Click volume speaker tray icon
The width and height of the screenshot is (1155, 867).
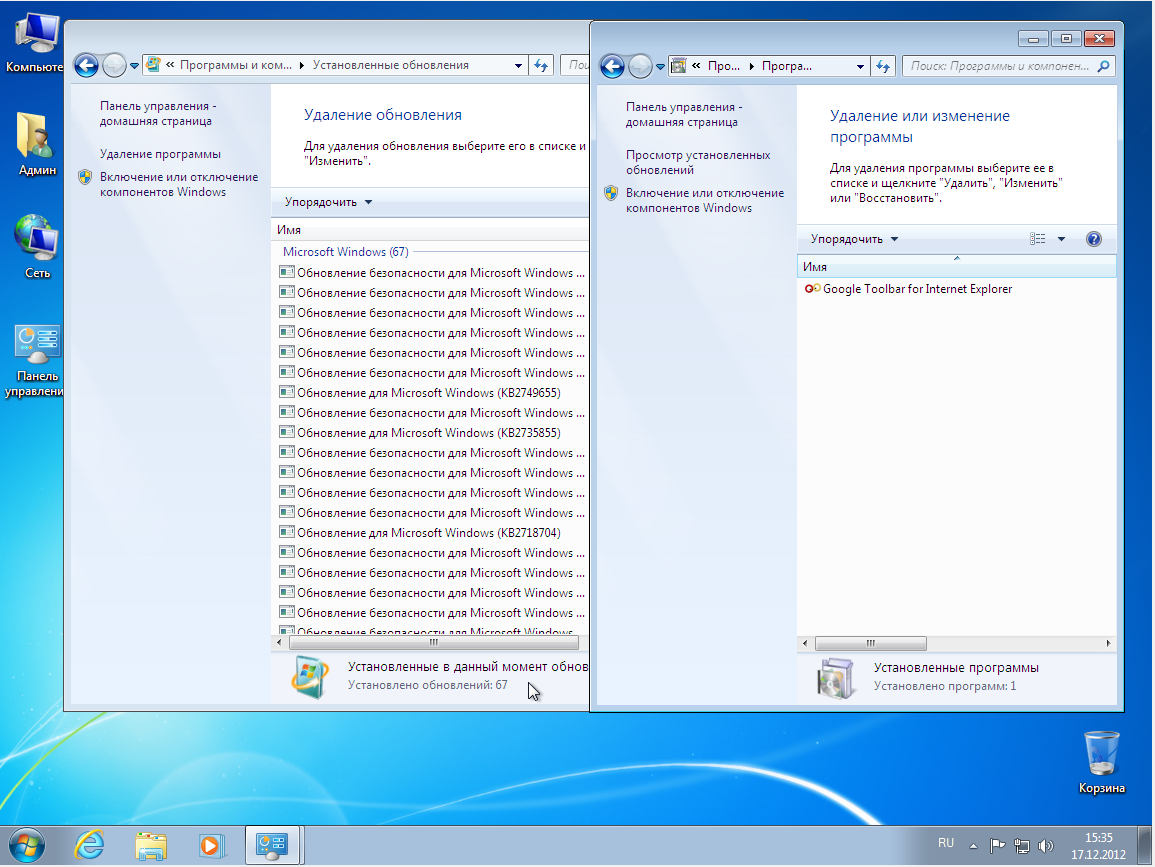click(1046, 846)
